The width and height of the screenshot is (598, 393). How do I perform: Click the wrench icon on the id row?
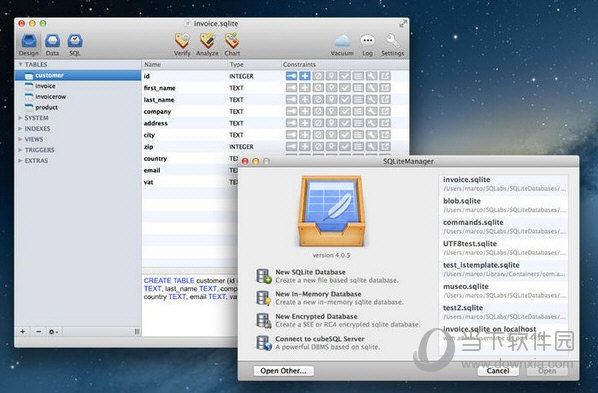[371, 76]
